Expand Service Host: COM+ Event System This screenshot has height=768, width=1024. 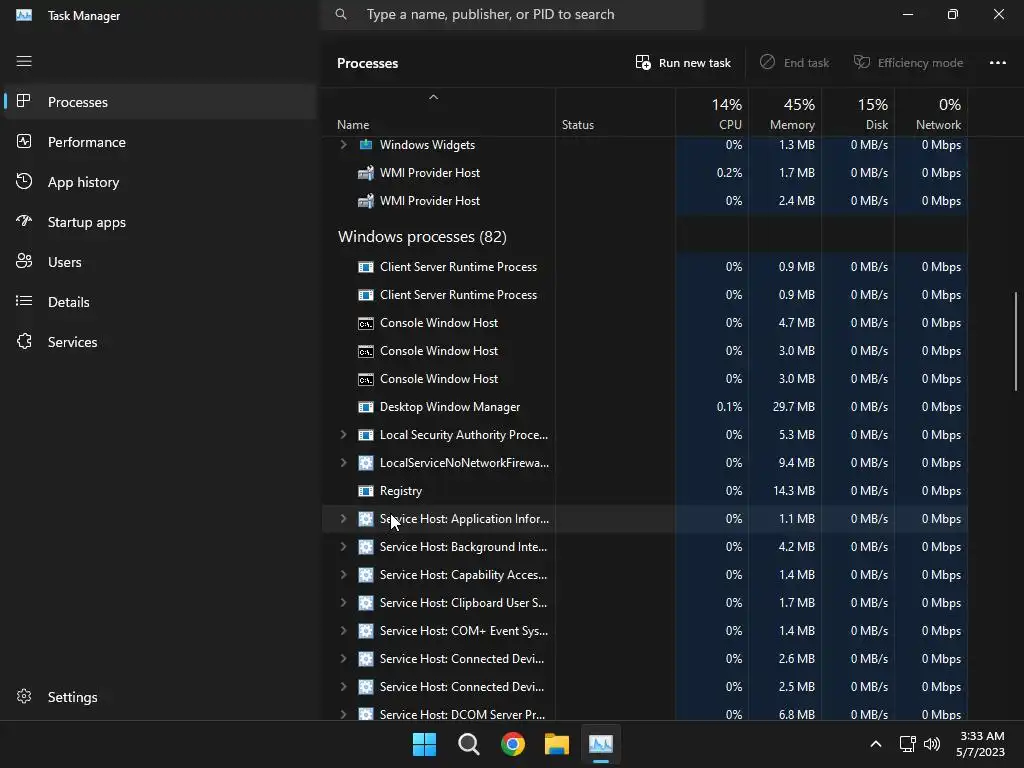coord(344,630)
